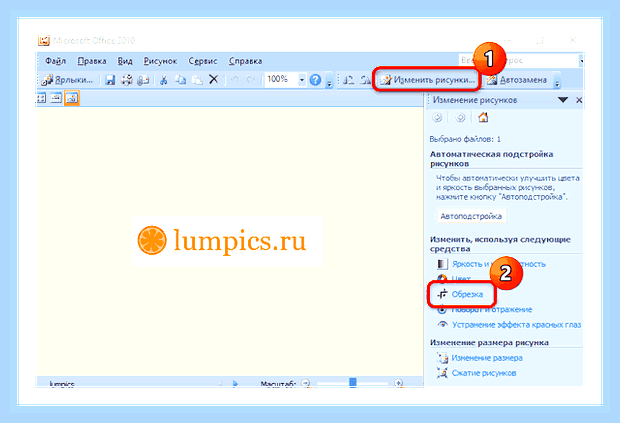
Task: Click the Paste clipboard icon
Action: (197, 80)
